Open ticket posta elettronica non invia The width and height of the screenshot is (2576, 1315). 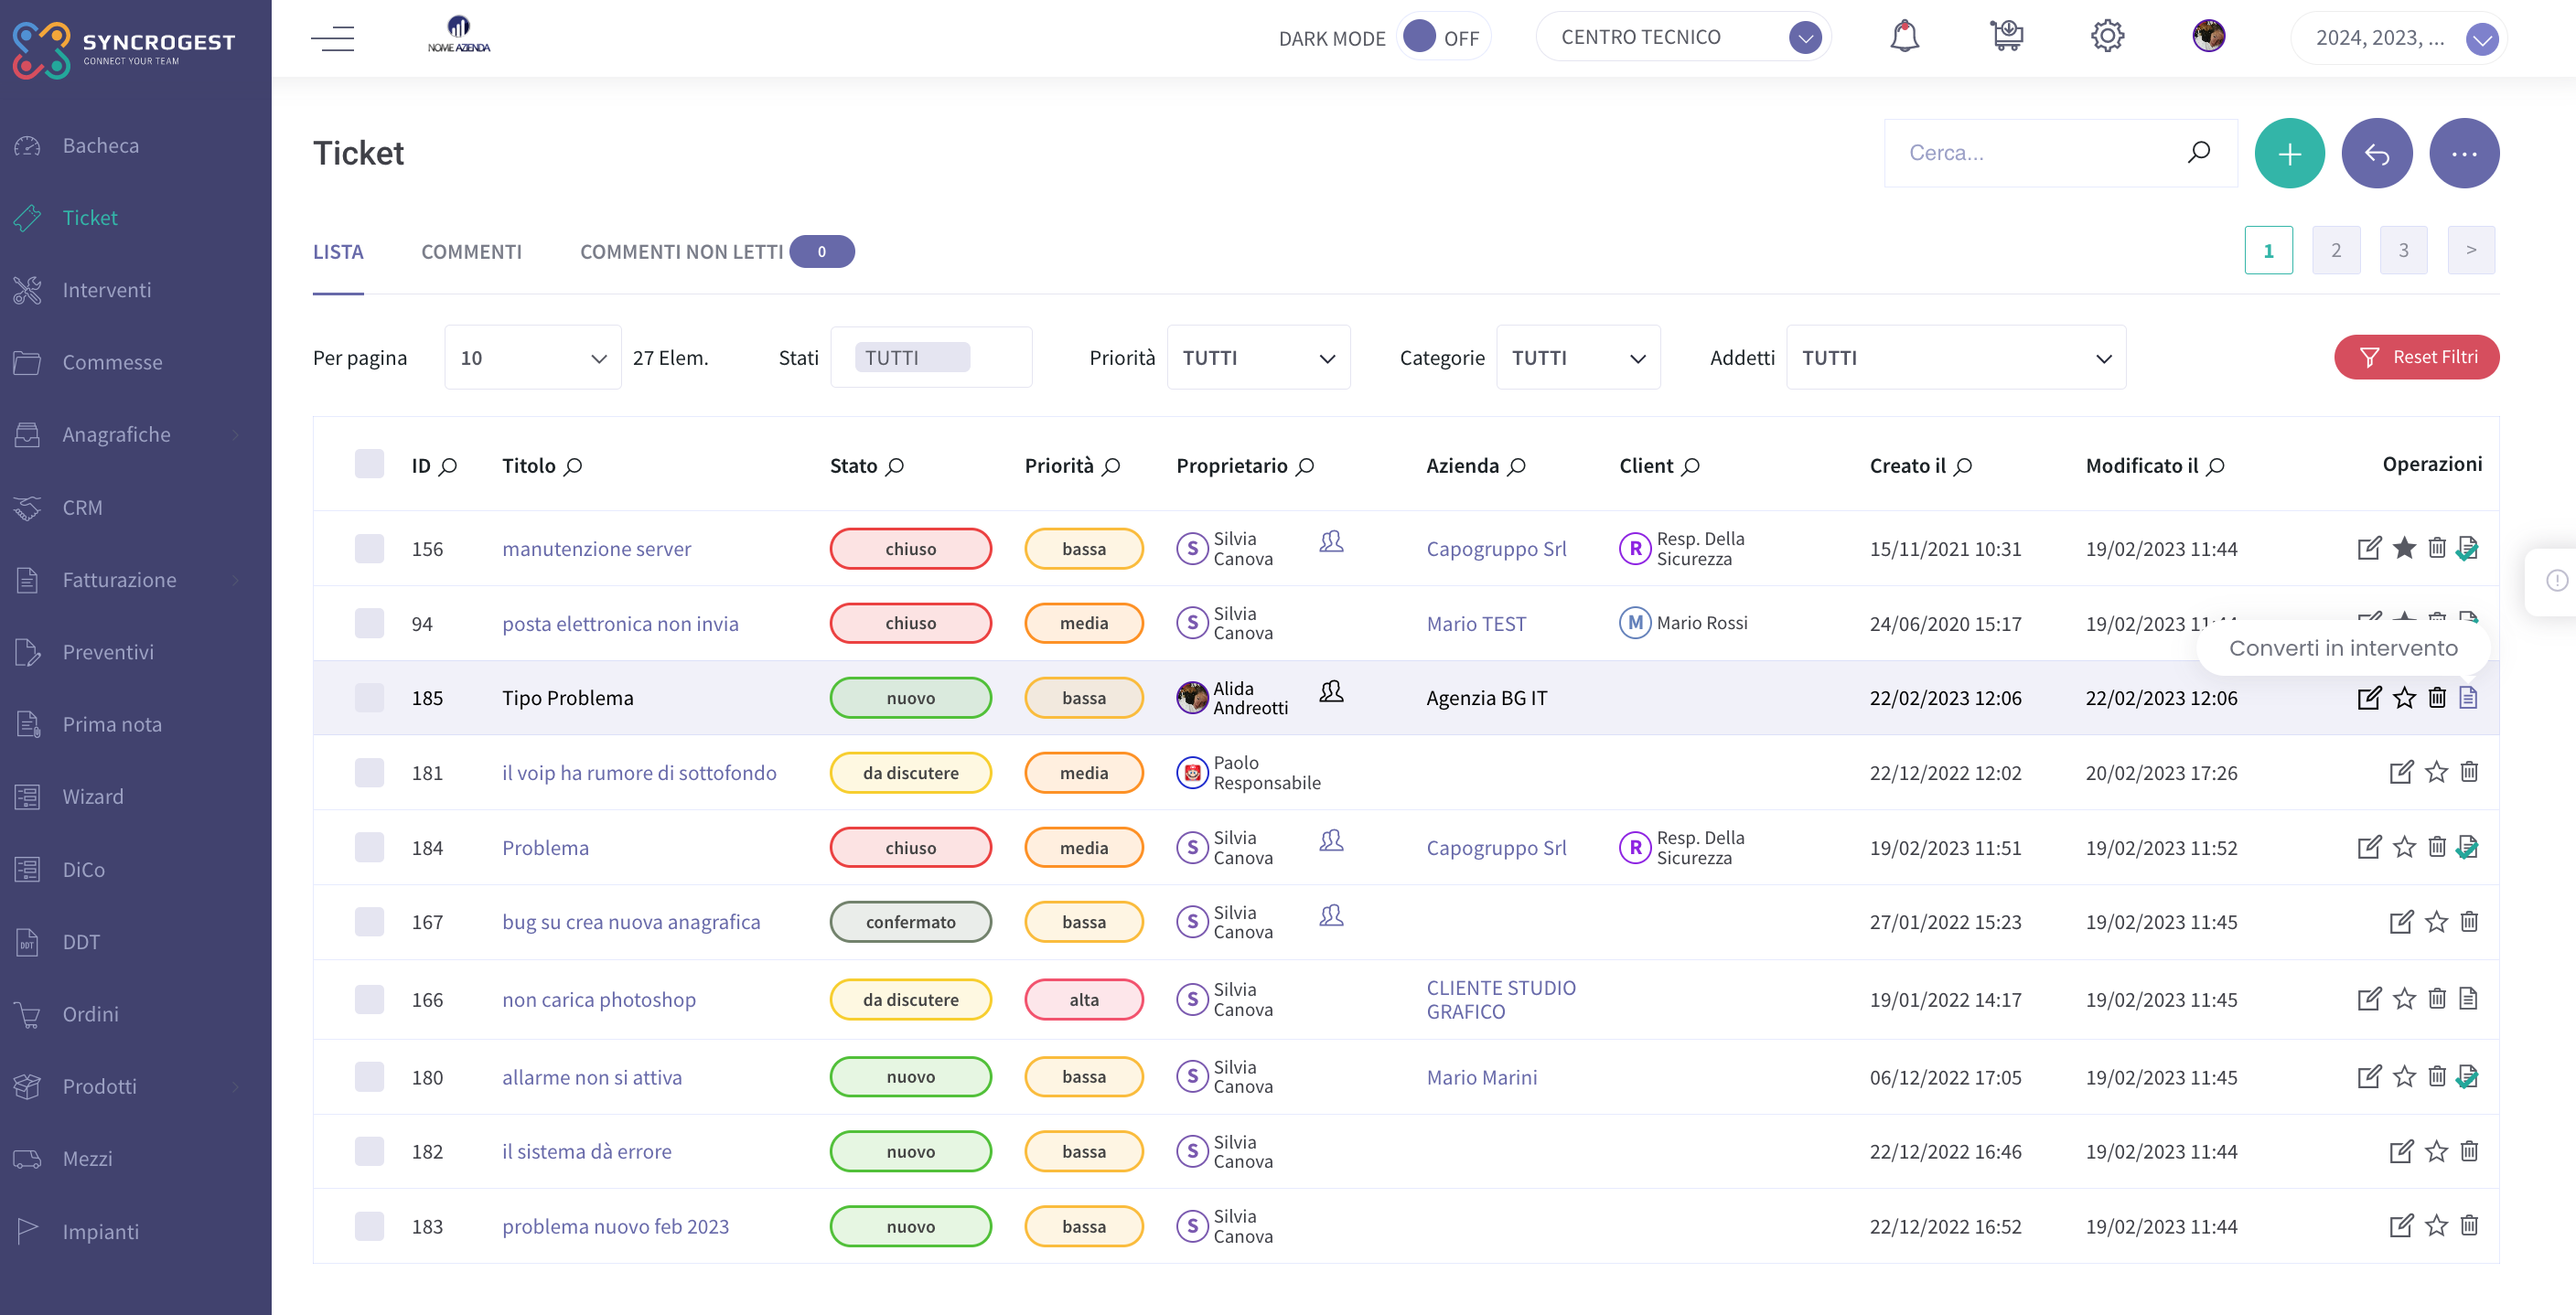point(620,623)
